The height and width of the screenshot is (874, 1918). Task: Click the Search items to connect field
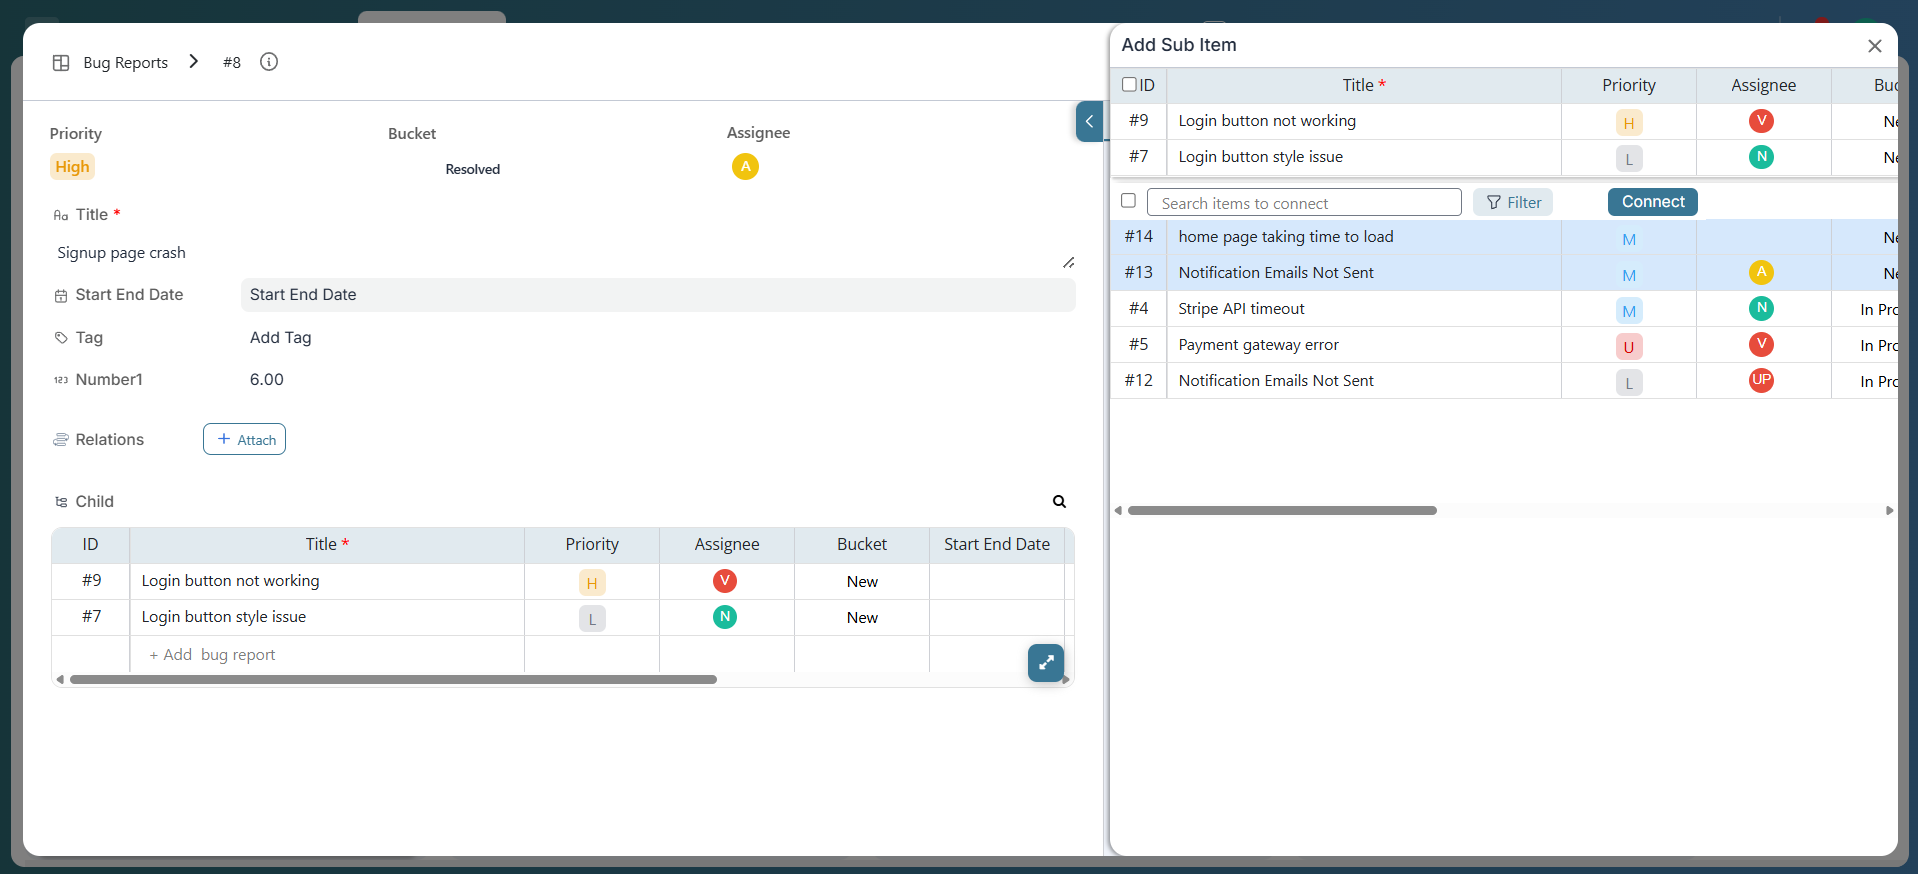click(x=1304, y=203)
